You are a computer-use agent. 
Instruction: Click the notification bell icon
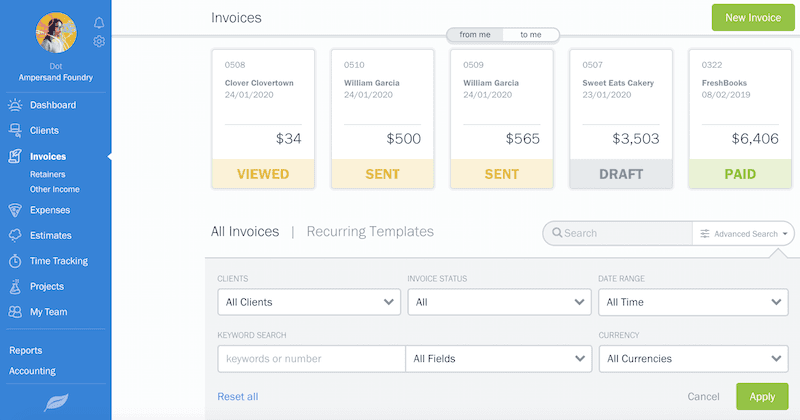click(x=98, y=22)
